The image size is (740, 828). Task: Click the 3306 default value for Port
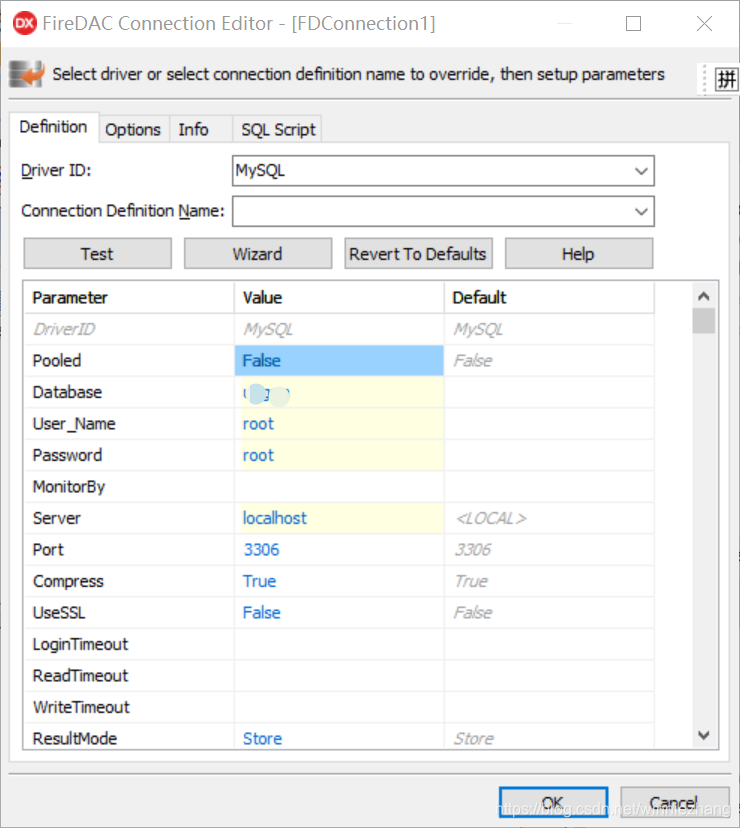[473, 550]
